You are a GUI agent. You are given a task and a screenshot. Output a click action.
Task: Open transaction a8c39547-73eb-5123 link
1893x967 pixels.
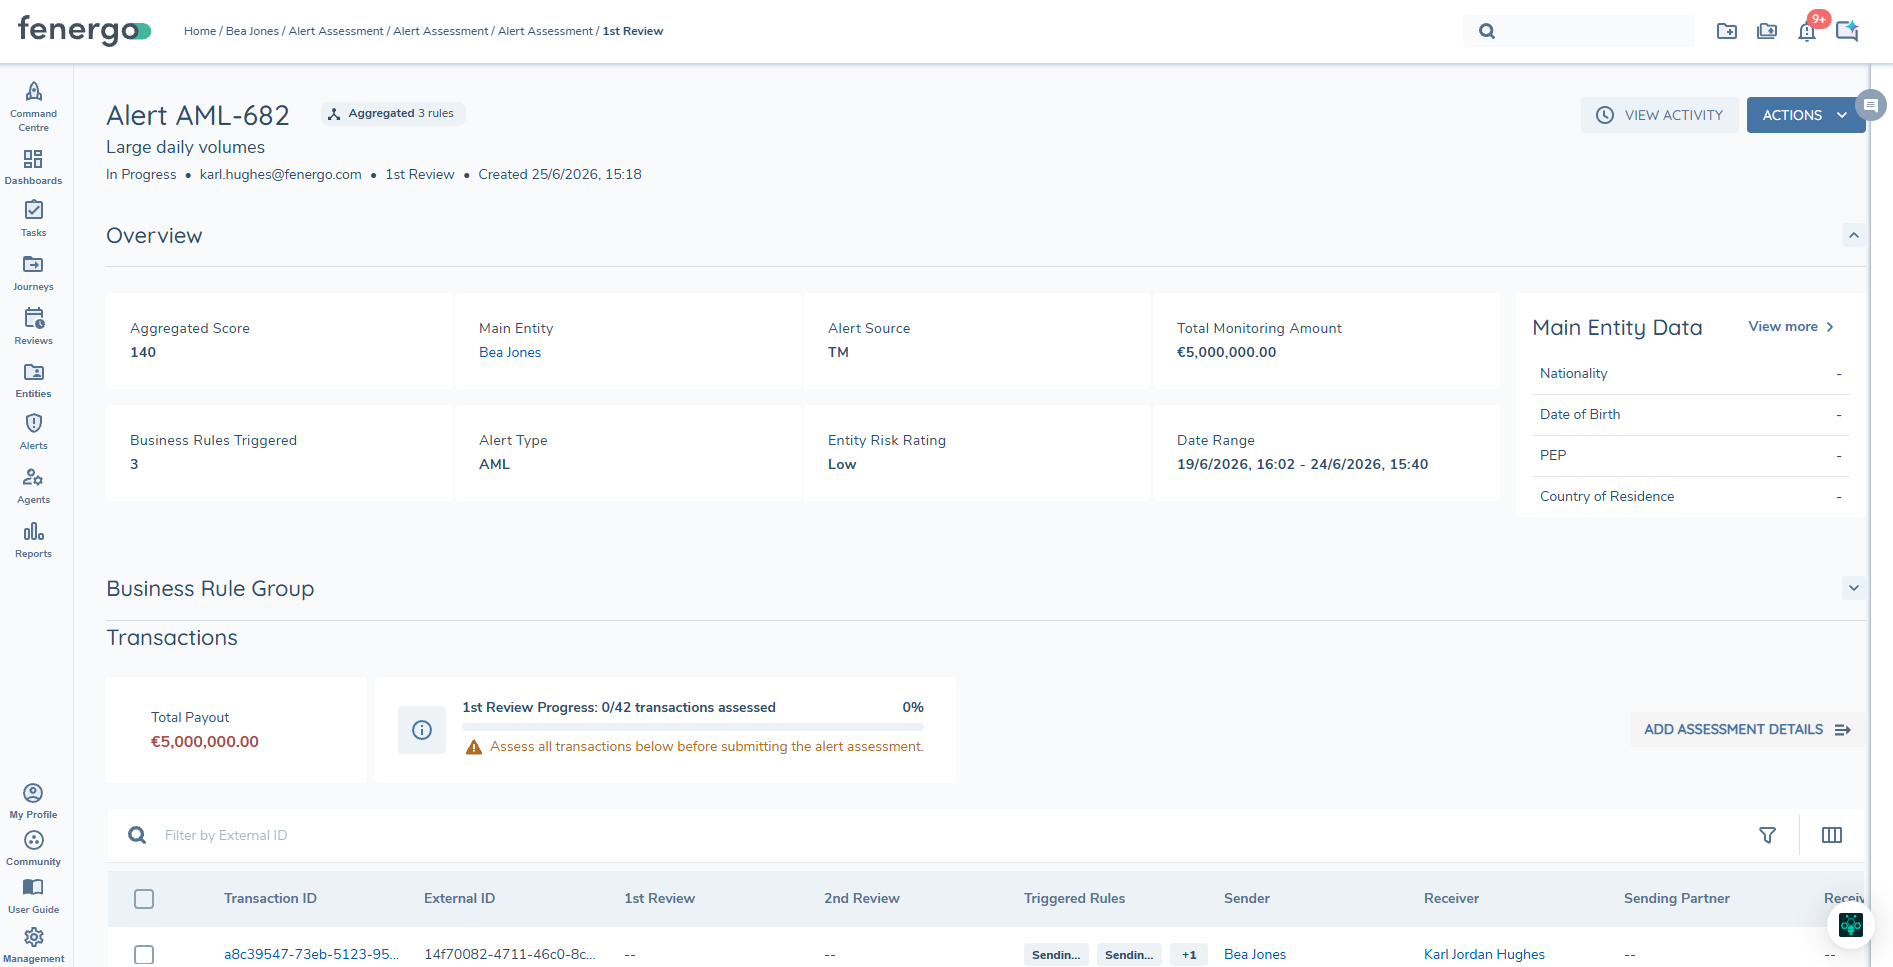pos(311,954)
